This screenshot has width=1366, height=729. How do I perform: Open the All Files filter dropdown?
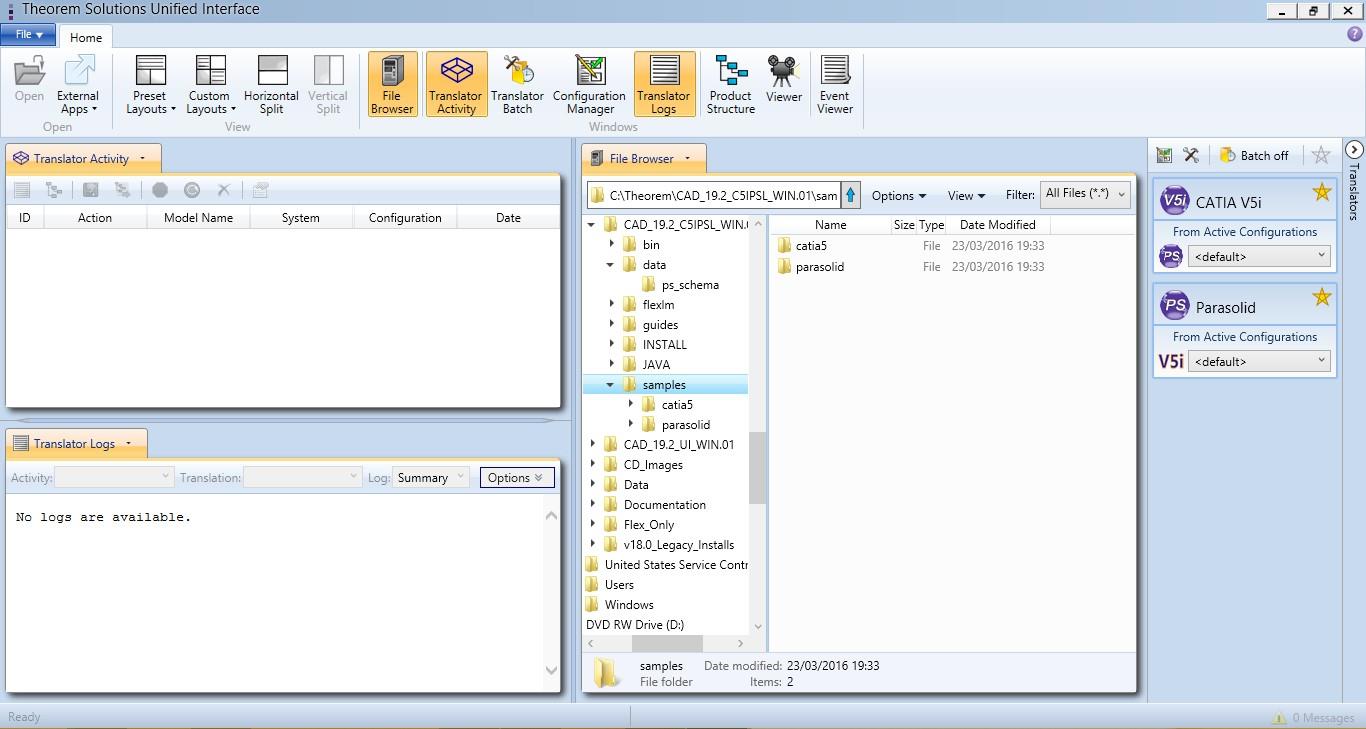[x=1086, y=194]
